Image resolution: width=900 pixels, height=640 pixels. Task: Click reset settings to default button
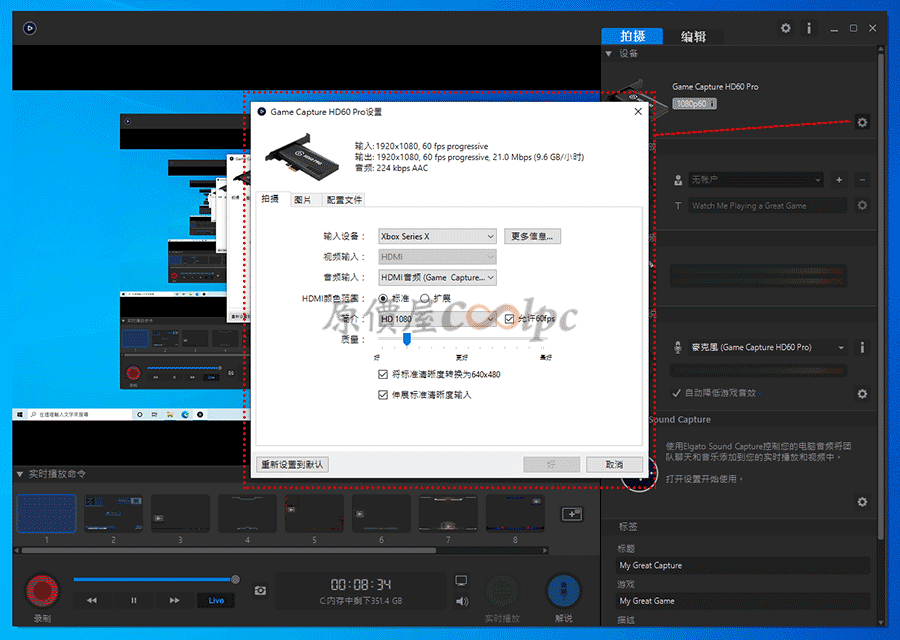(292, 464)
